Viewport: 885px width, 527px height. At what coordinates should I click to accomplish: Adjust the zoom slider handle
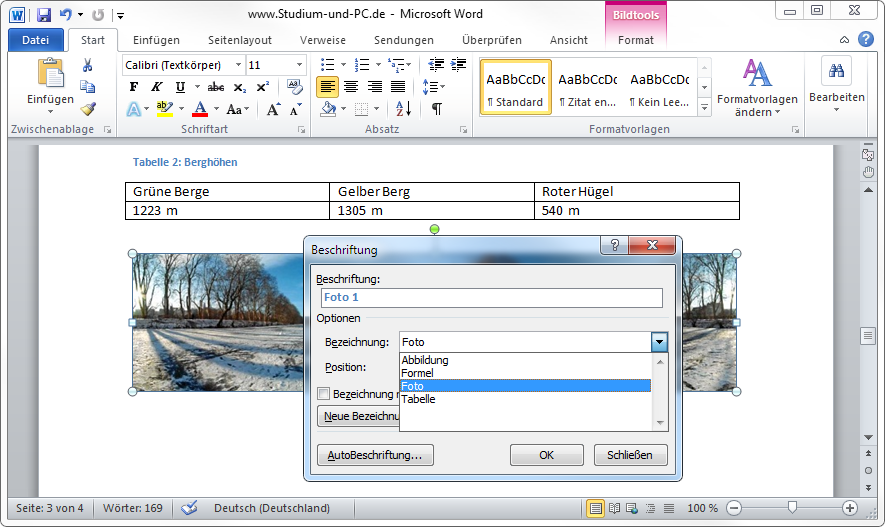pyautogui.click(x=792, y=508)
